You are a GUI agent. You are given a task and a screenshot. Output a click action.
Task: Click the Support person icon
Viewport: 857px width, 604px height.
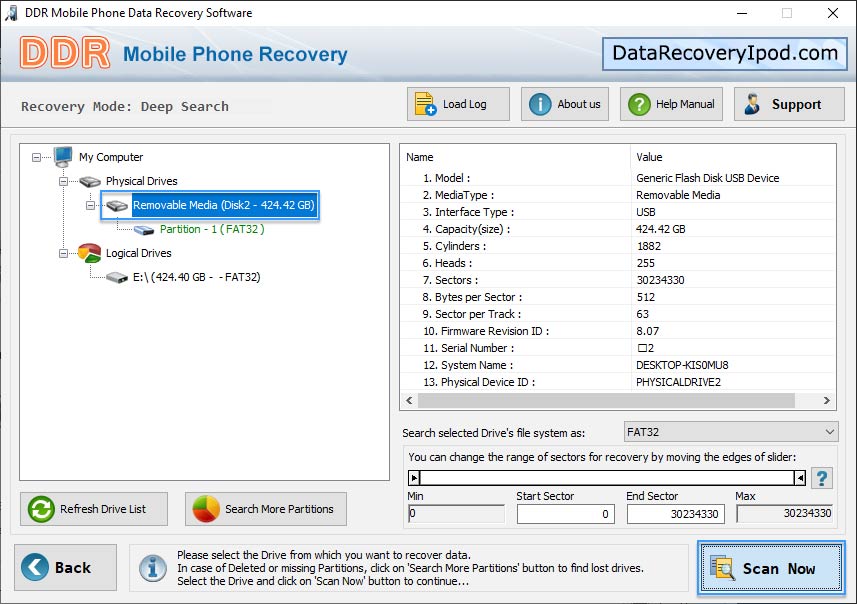click(752, 104)
